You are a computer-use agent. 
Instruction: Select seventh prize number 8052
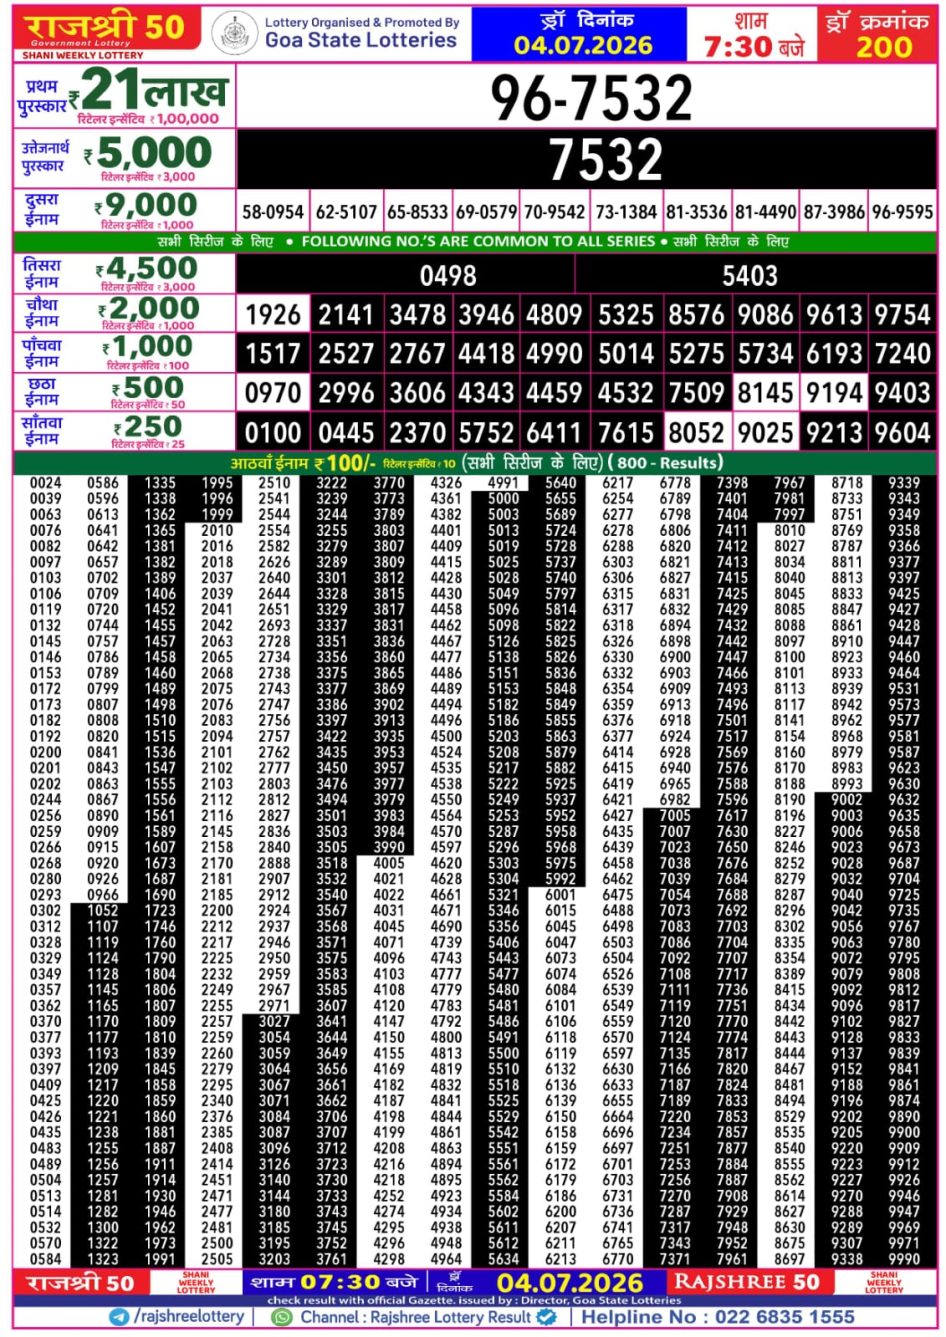tap(696, 433)
